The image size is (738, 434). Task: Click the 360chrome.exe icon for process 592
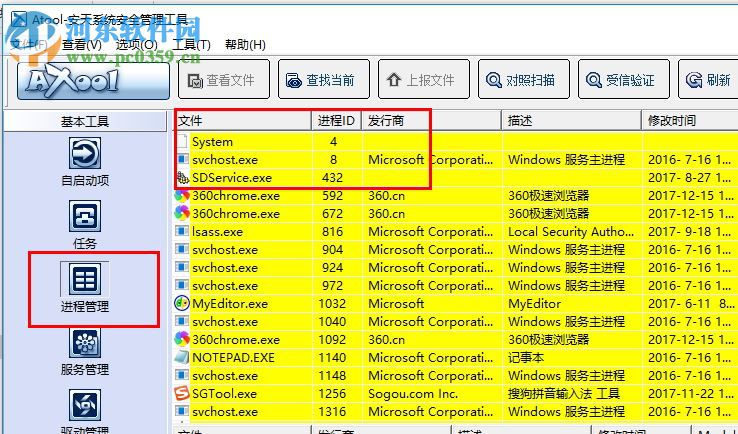click(x=182, y=196)
